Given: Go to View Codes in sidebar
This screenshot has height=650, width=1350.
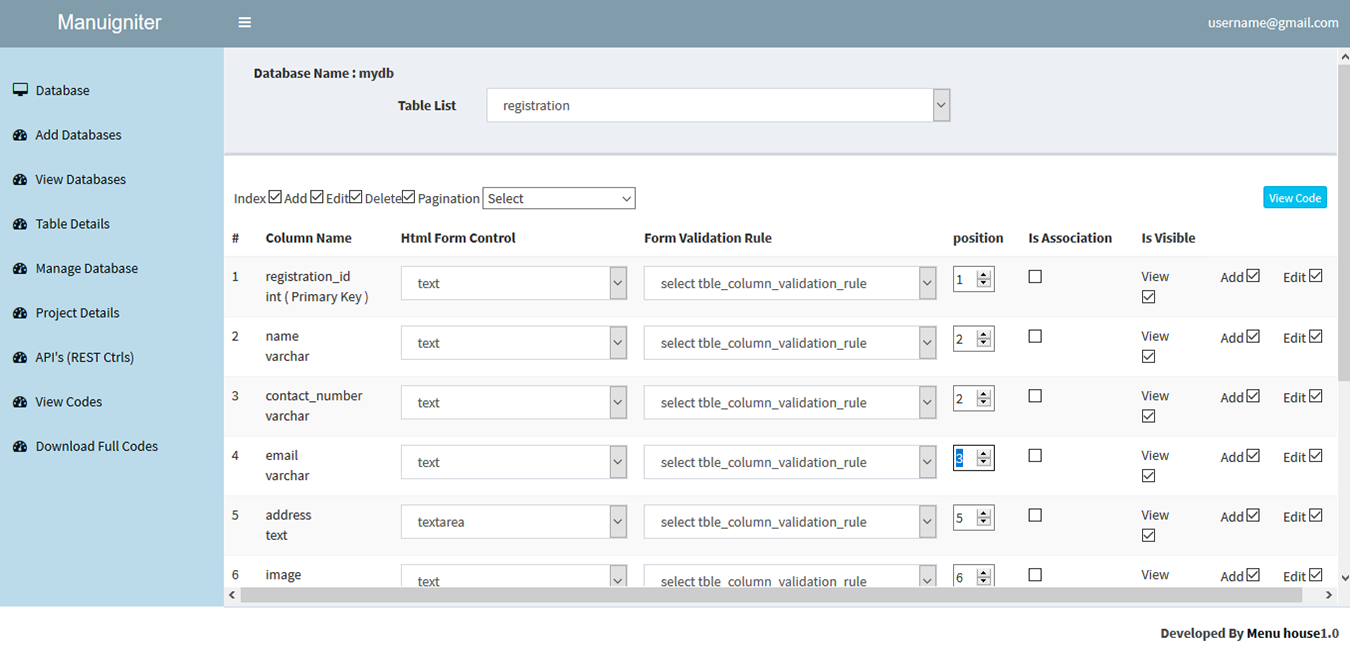Looking at the screenshot, I should click(68, 402).
